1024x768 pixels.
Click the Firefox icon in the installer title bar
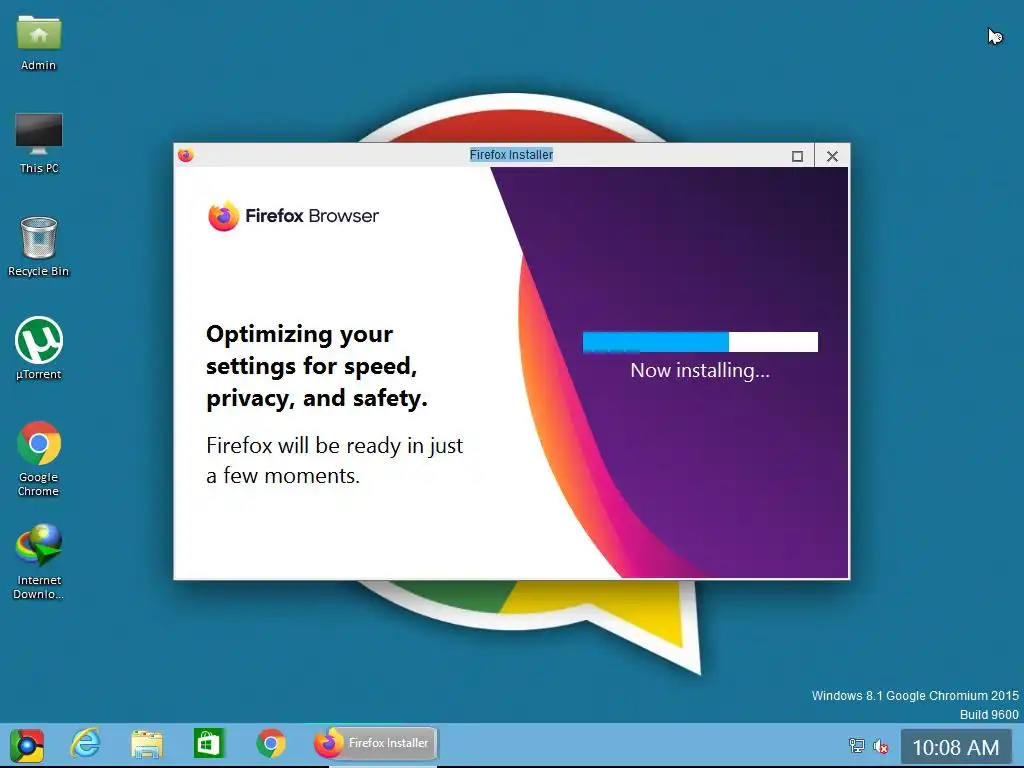click(x=185, y=155)
